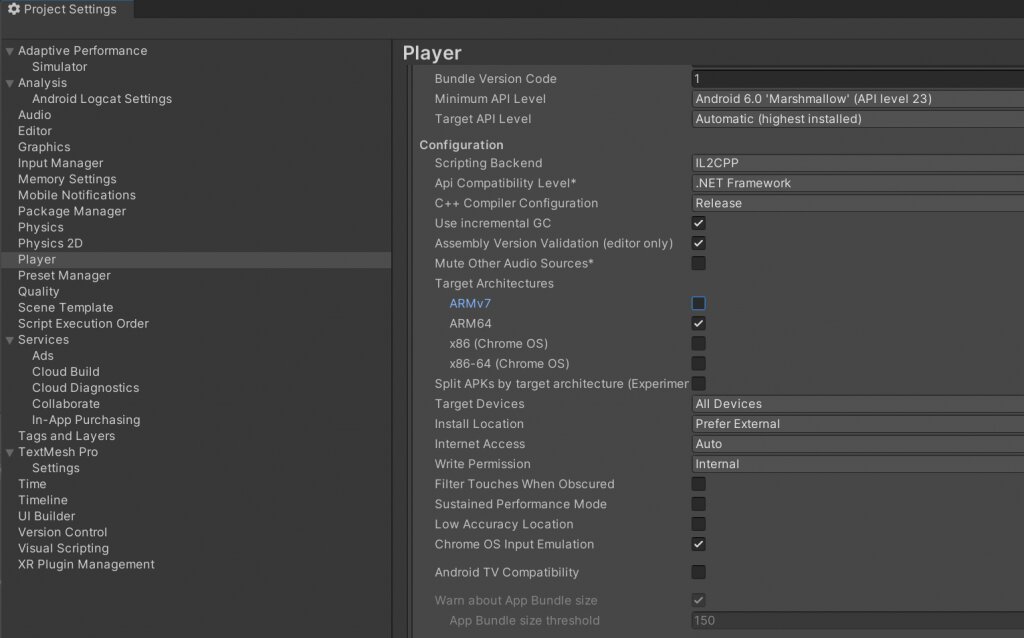Enable Low Accuracy Location
The width and height of the screenshot is (1024, 638).
698,524
